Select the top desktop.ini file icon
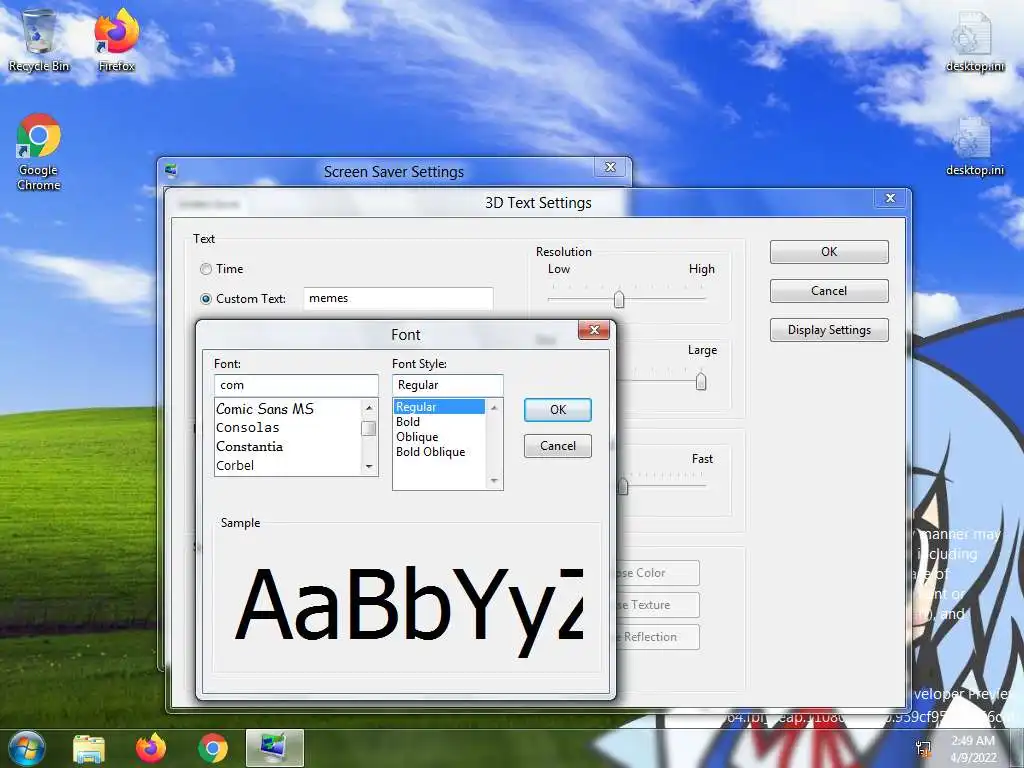Screen dimensions: 1024x768 click(974, 40)
